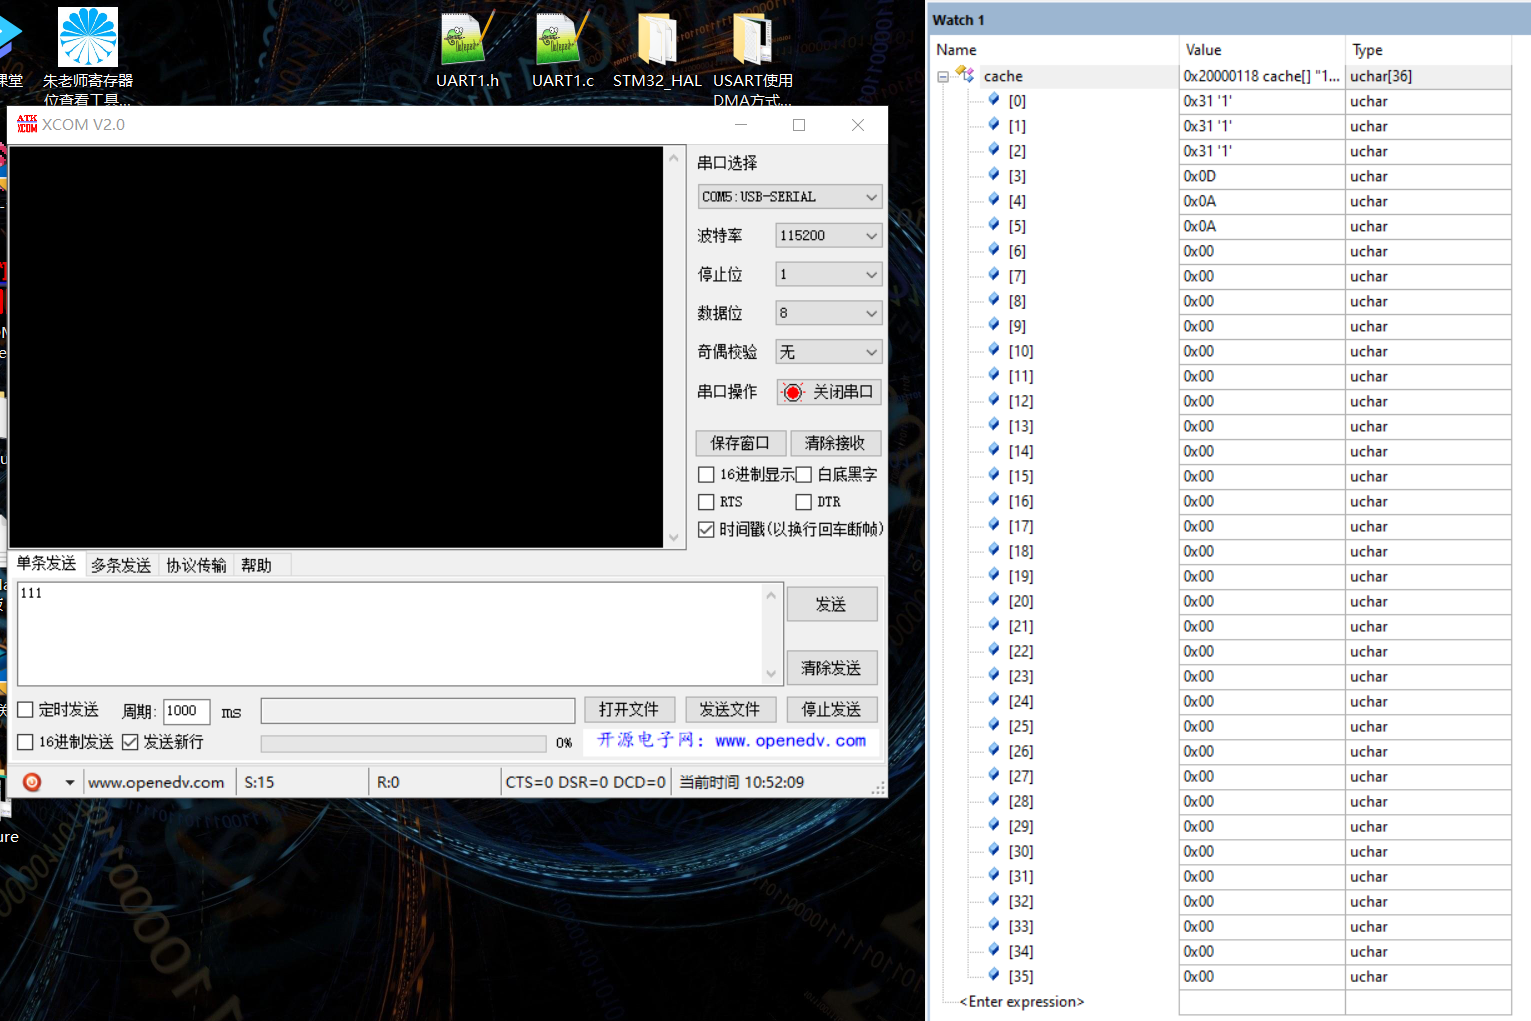Click the 停止发送 stop sending button
The width and height of the screenshot is (1531, 1021).
tap(832, 709)
